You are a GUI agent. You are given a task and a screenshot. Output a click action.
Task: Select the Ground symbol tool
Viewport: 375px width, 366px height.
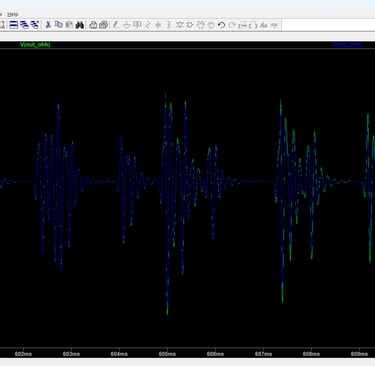click(x=126, y=25)
